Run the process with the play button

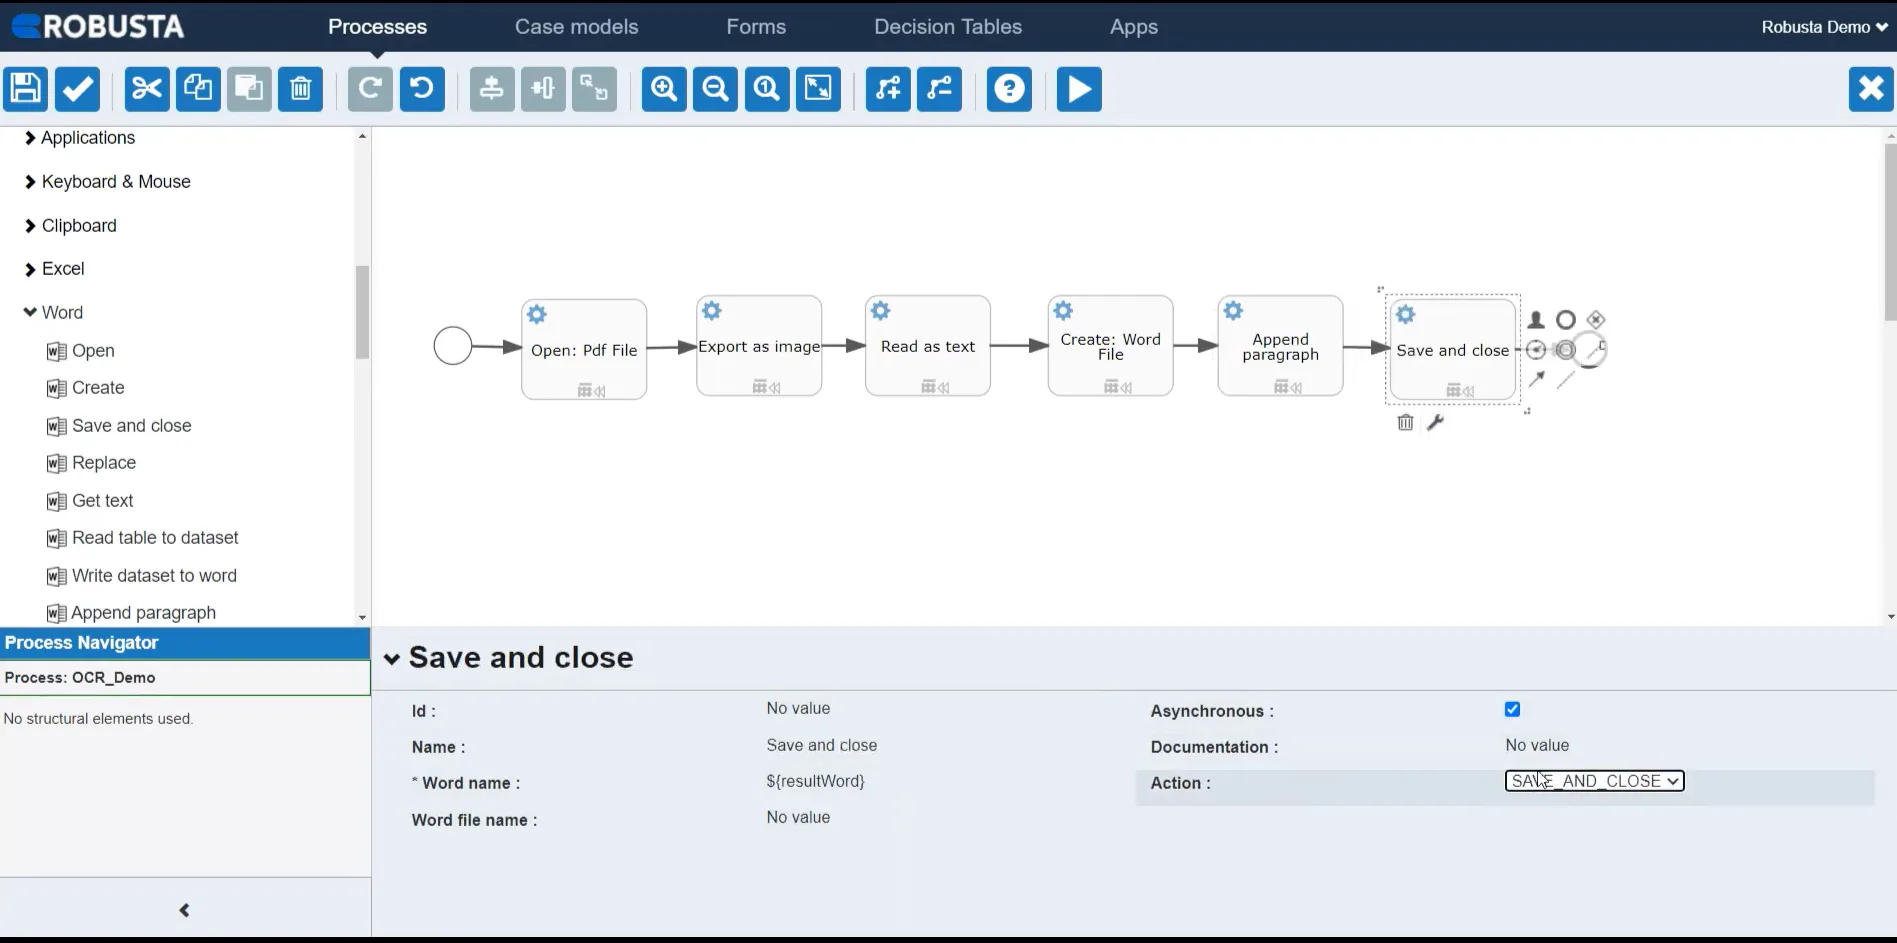[1079, 89]
